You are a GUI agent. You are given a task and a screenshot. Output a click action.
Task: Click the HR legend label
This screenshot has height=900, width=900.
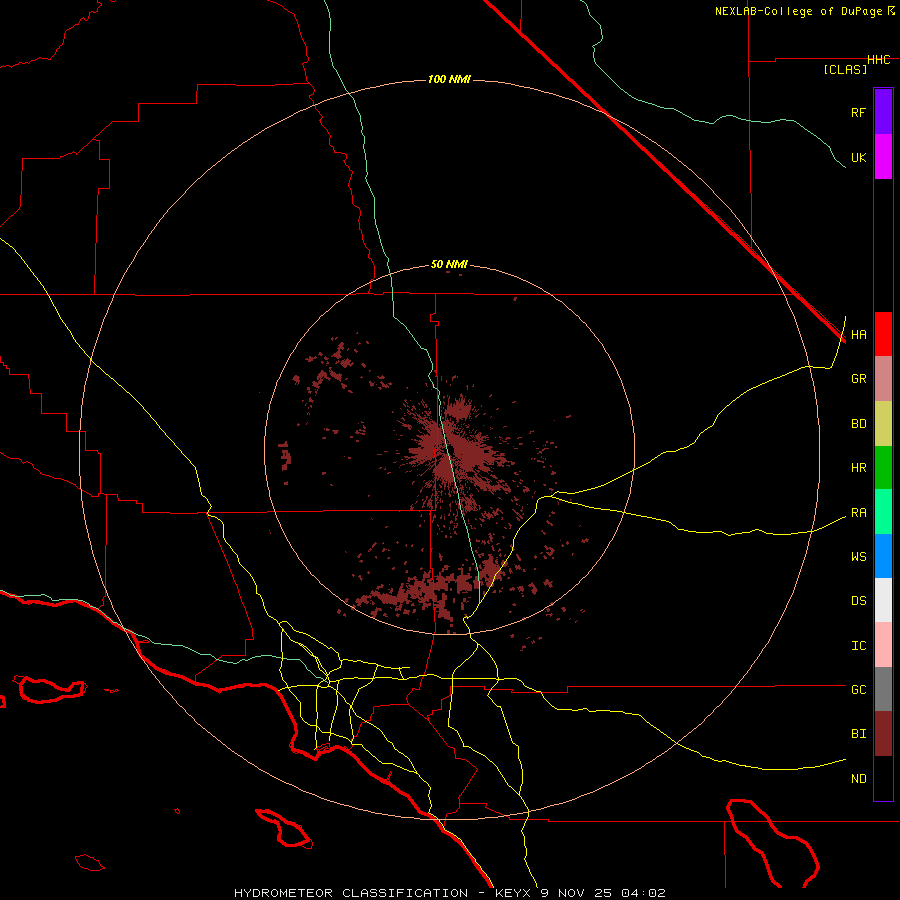click(x=858, y=468)
